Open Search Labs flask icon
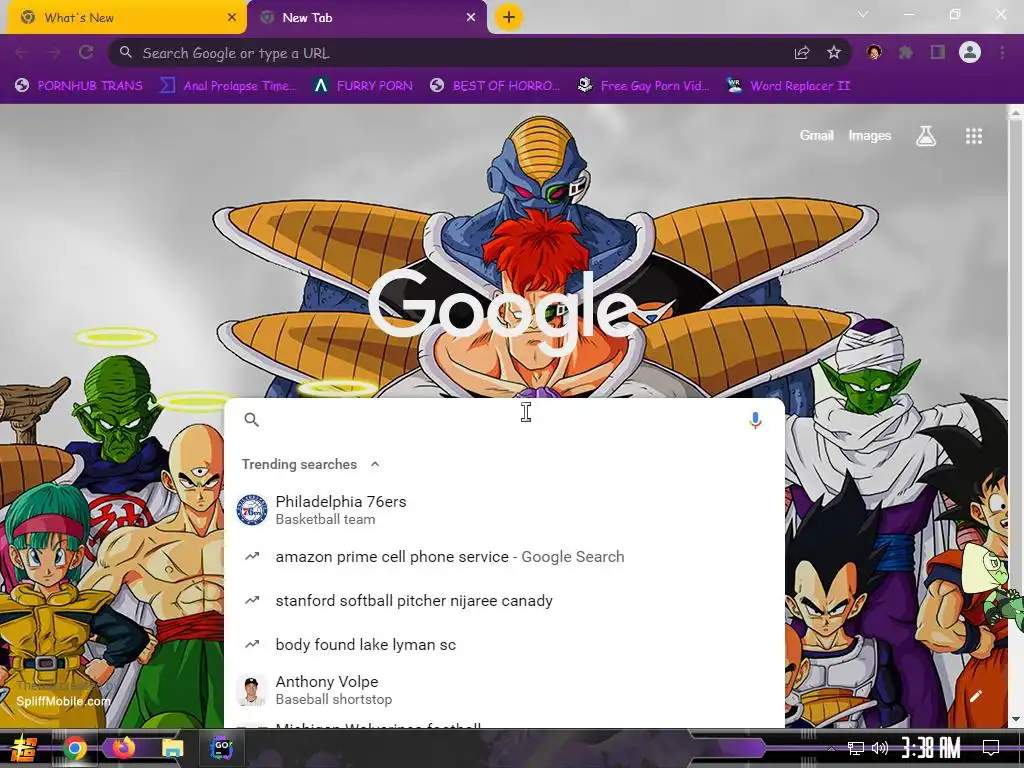This screenshot has height=768, width=1024. coord(926,136)
